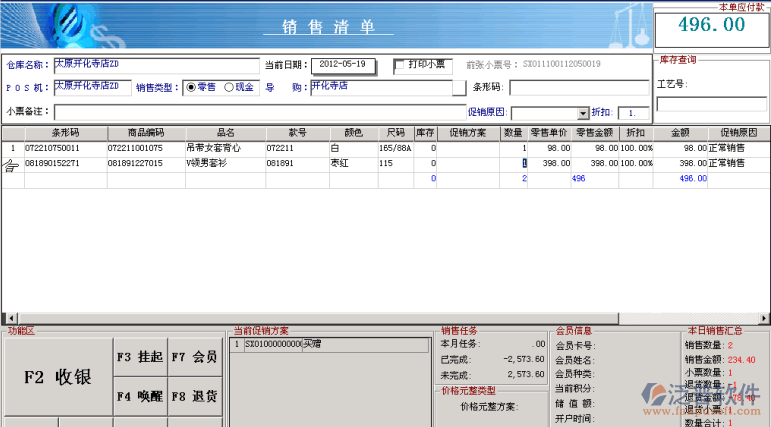The width and height of the screenshot is (771, 427).
Task: Click the horizontal scrollbar left arrow
Action: [6, 317]
